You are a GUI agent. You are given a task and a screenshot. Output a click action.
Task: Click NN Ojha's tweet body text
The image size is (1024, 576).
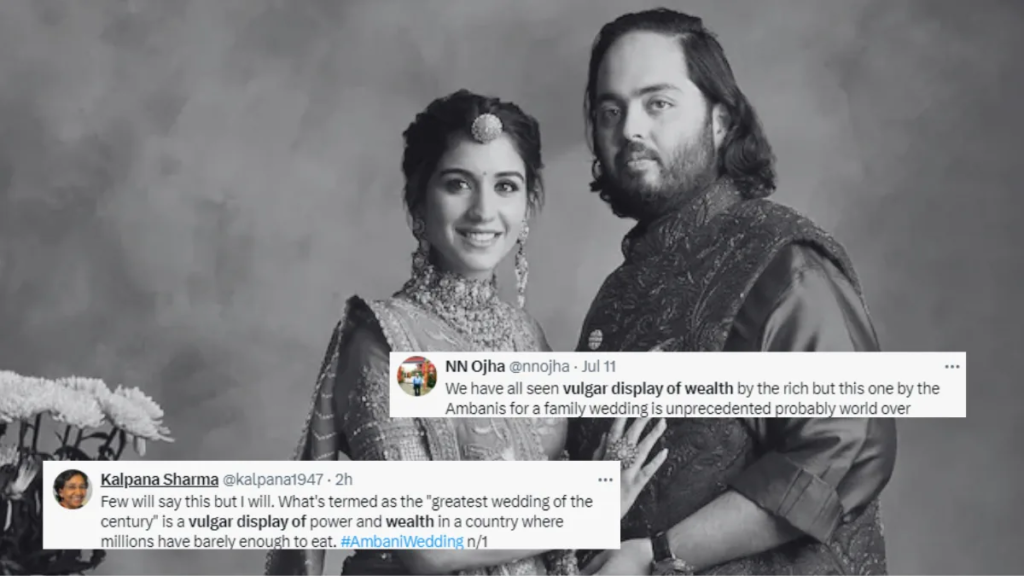tap(692, 398)
